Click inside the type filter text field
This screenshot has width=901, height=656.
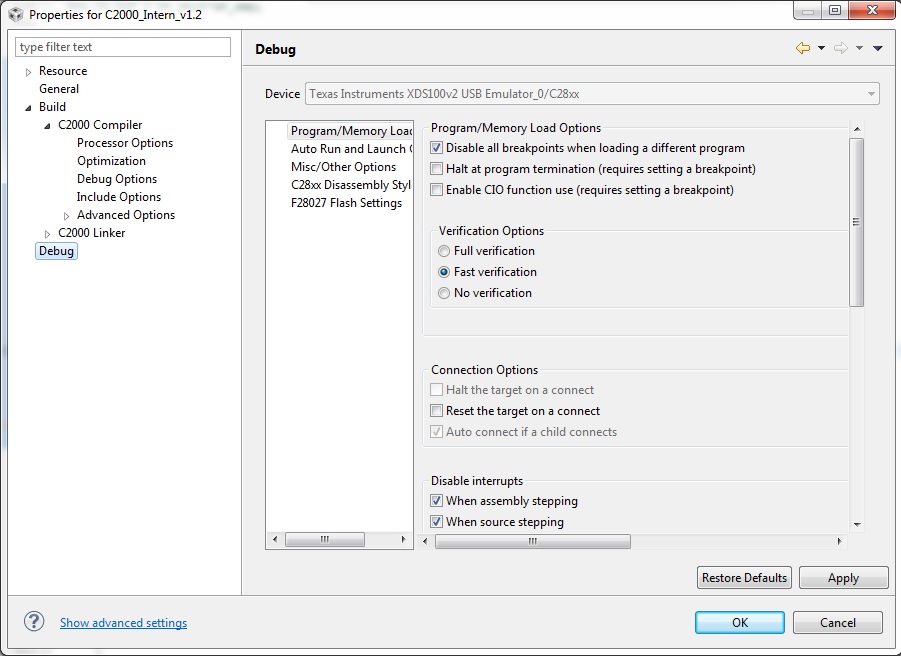click(120, 46)
